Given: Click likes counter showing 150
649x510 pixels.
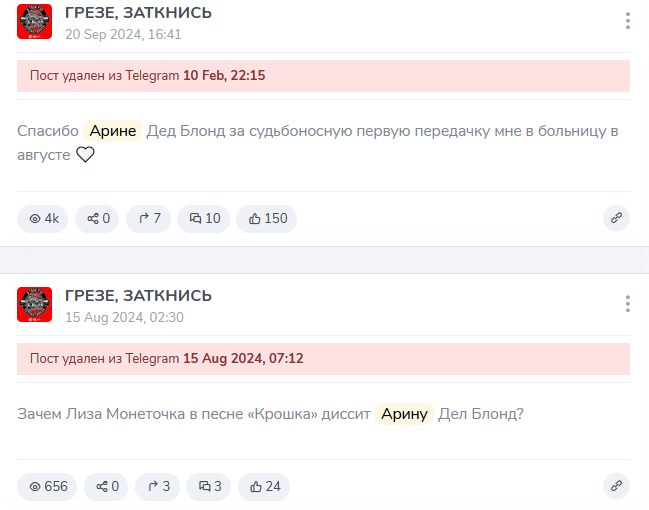Looking at the screenshot, I should [267, 219].
